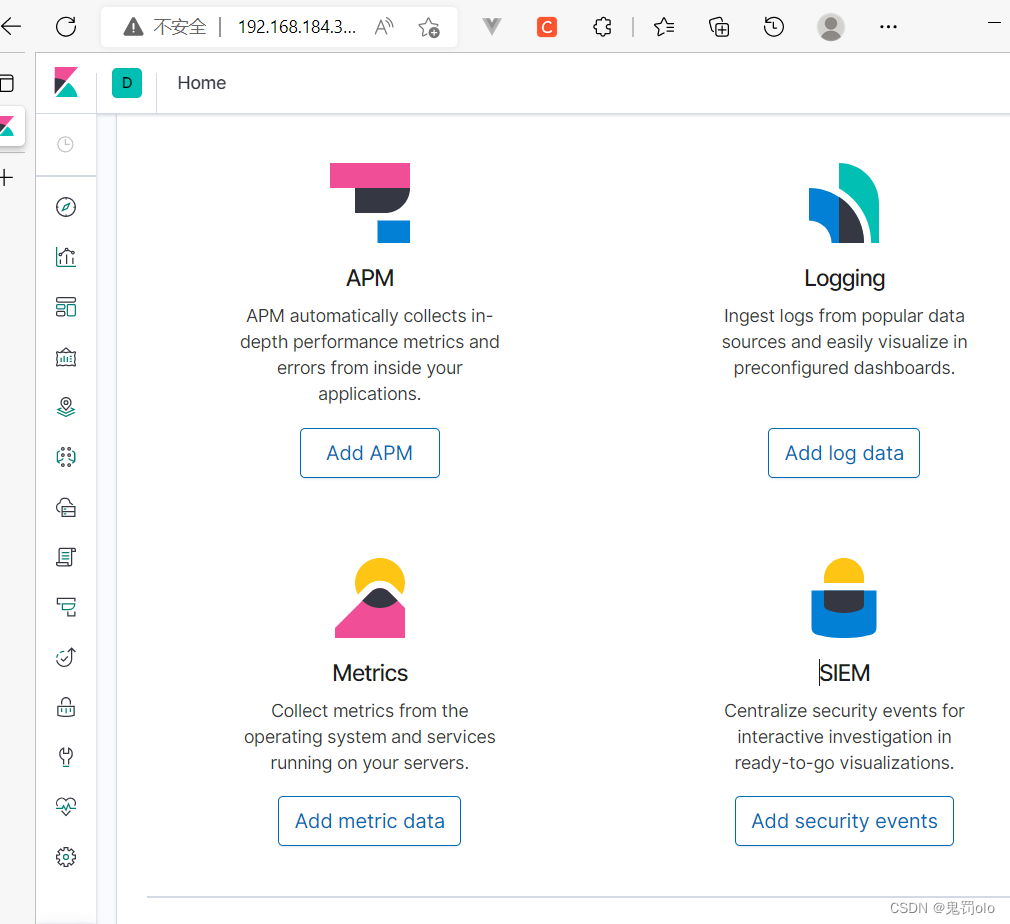Open Uptime icon in sidebar
Image resolution: width=1010 pixels, height=924 pixels.
[66, 657]
